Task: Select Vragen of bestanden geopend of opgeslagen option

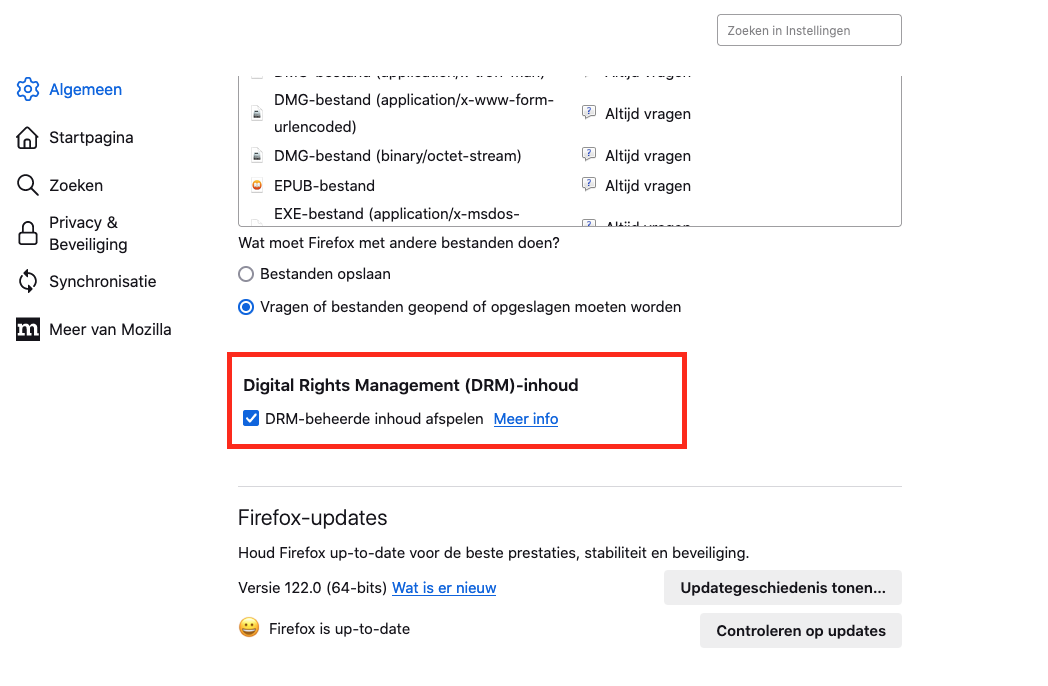Action: 246,307
